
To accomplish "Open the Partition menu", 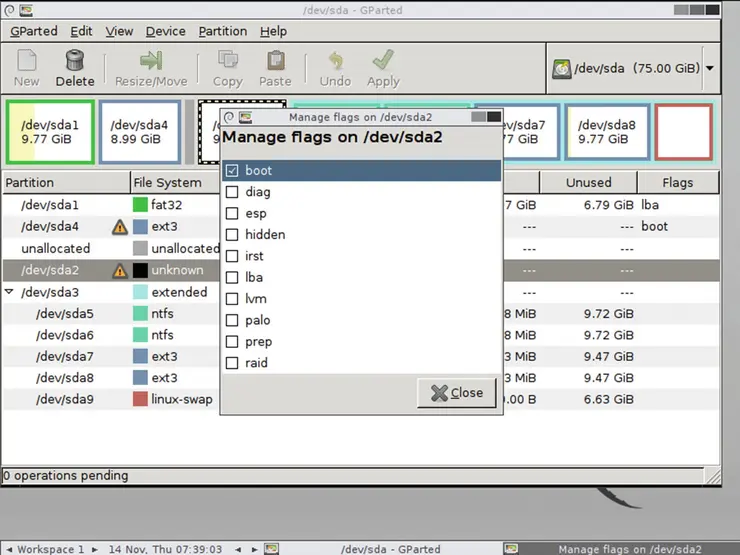I will point(222,31).
